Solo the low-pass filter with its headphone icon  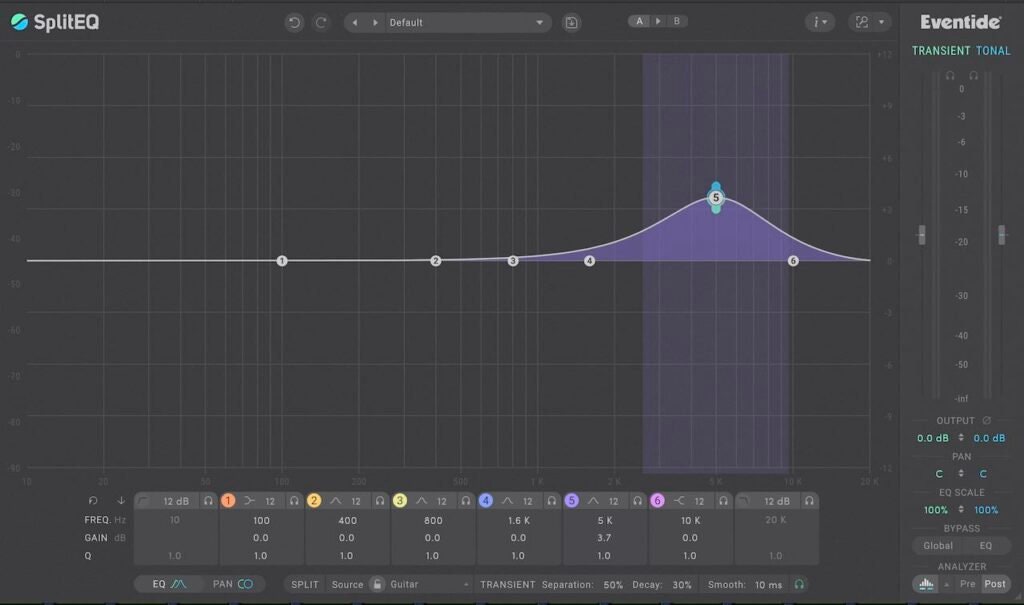(809, 500)
